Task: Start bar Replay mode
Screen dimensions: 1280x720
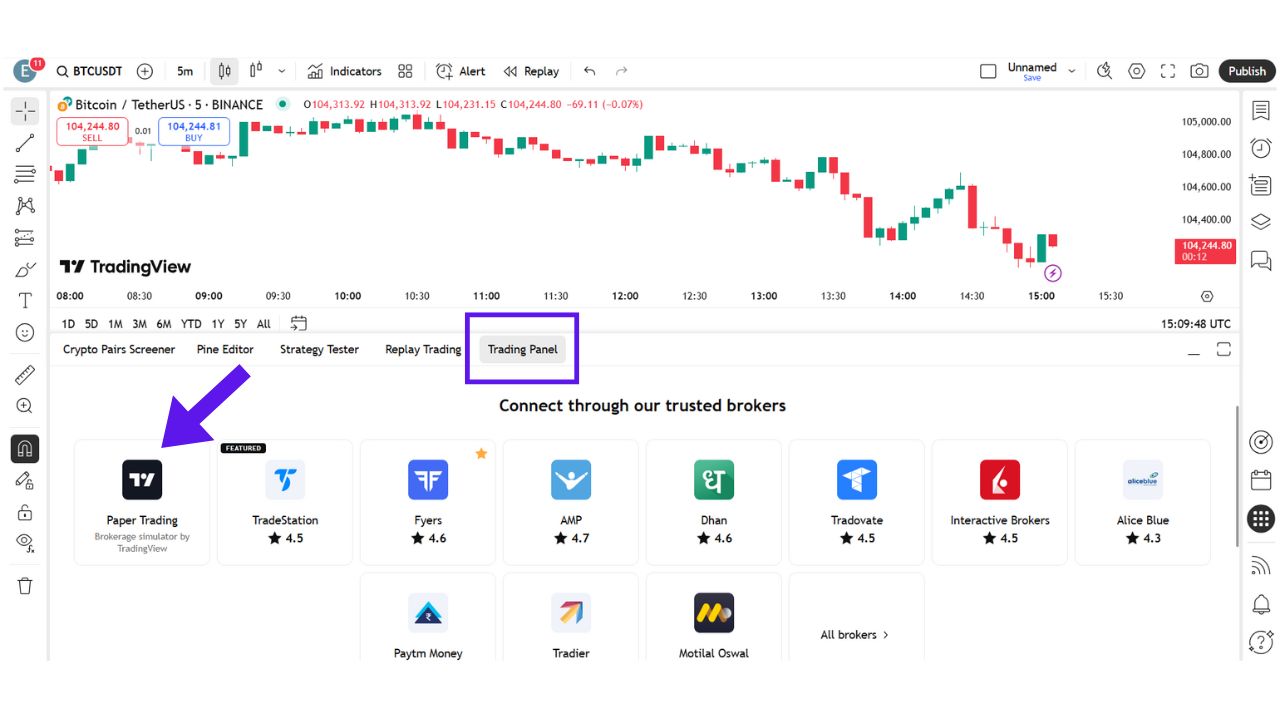Action: point(531,71)
